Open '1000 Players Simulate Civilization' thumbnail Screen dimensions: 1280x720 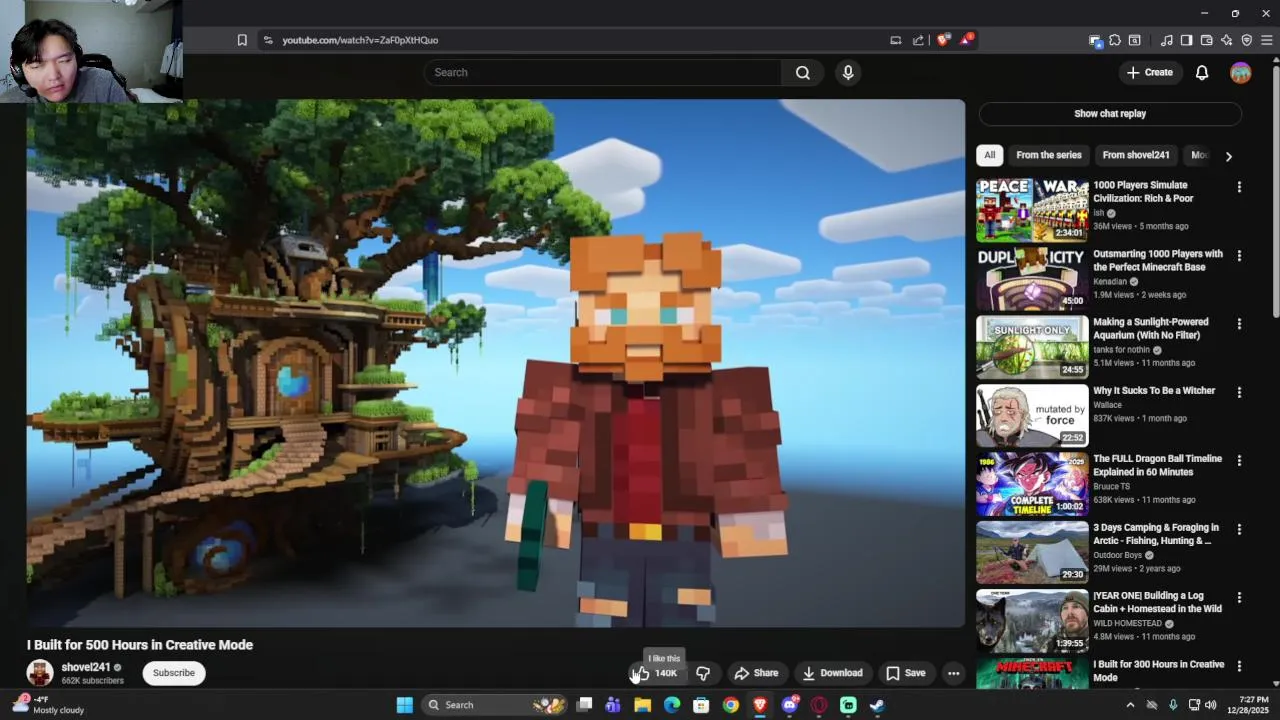coord(1032,210)
